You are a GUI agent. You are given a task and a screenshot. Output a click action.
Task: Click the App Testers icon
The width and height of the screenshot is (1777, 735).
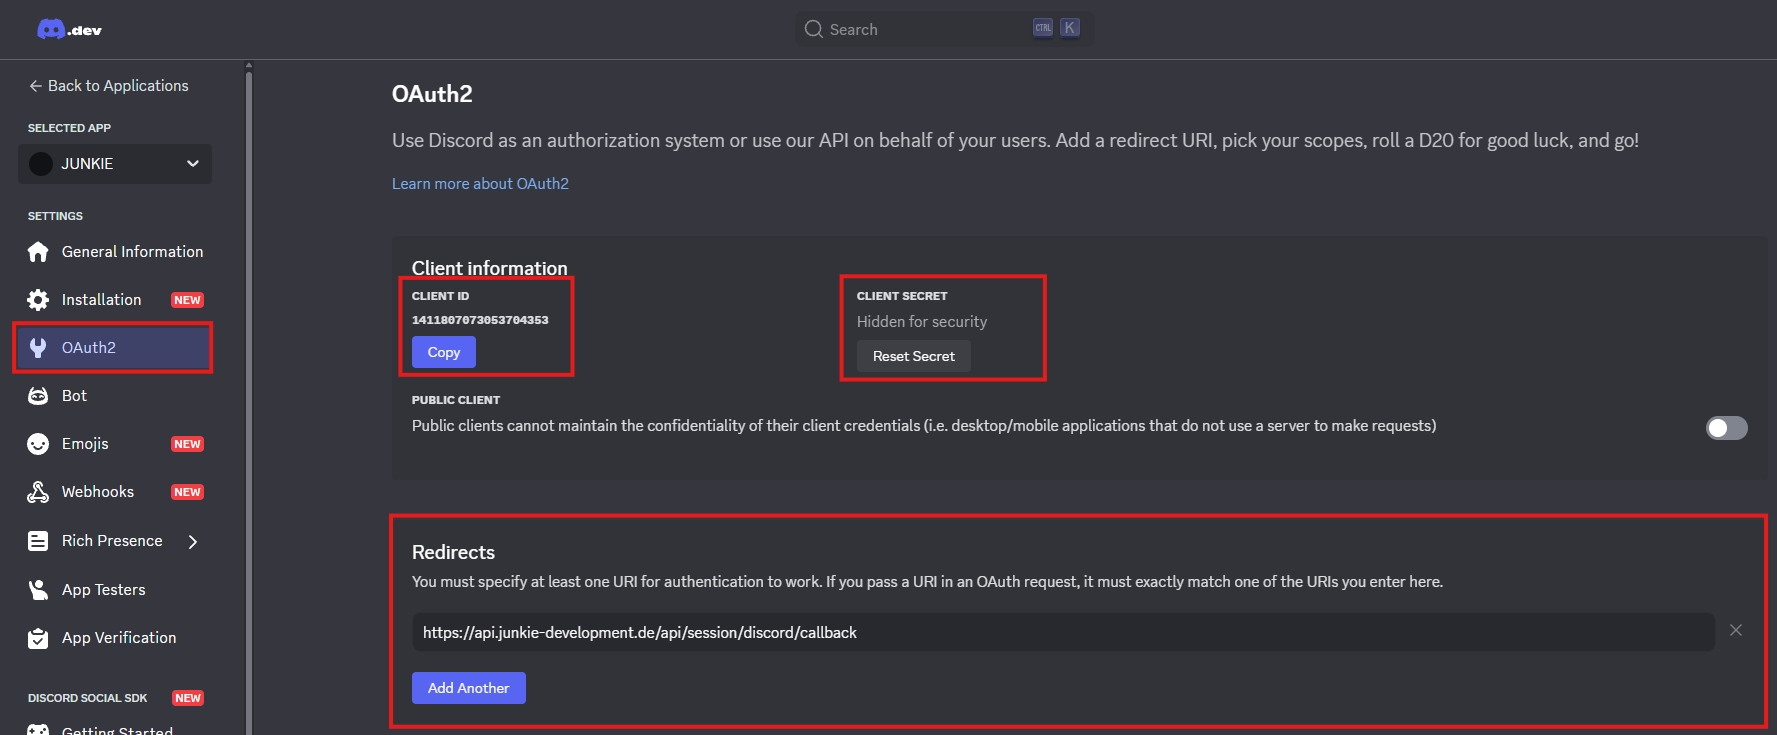click(38, 590)
